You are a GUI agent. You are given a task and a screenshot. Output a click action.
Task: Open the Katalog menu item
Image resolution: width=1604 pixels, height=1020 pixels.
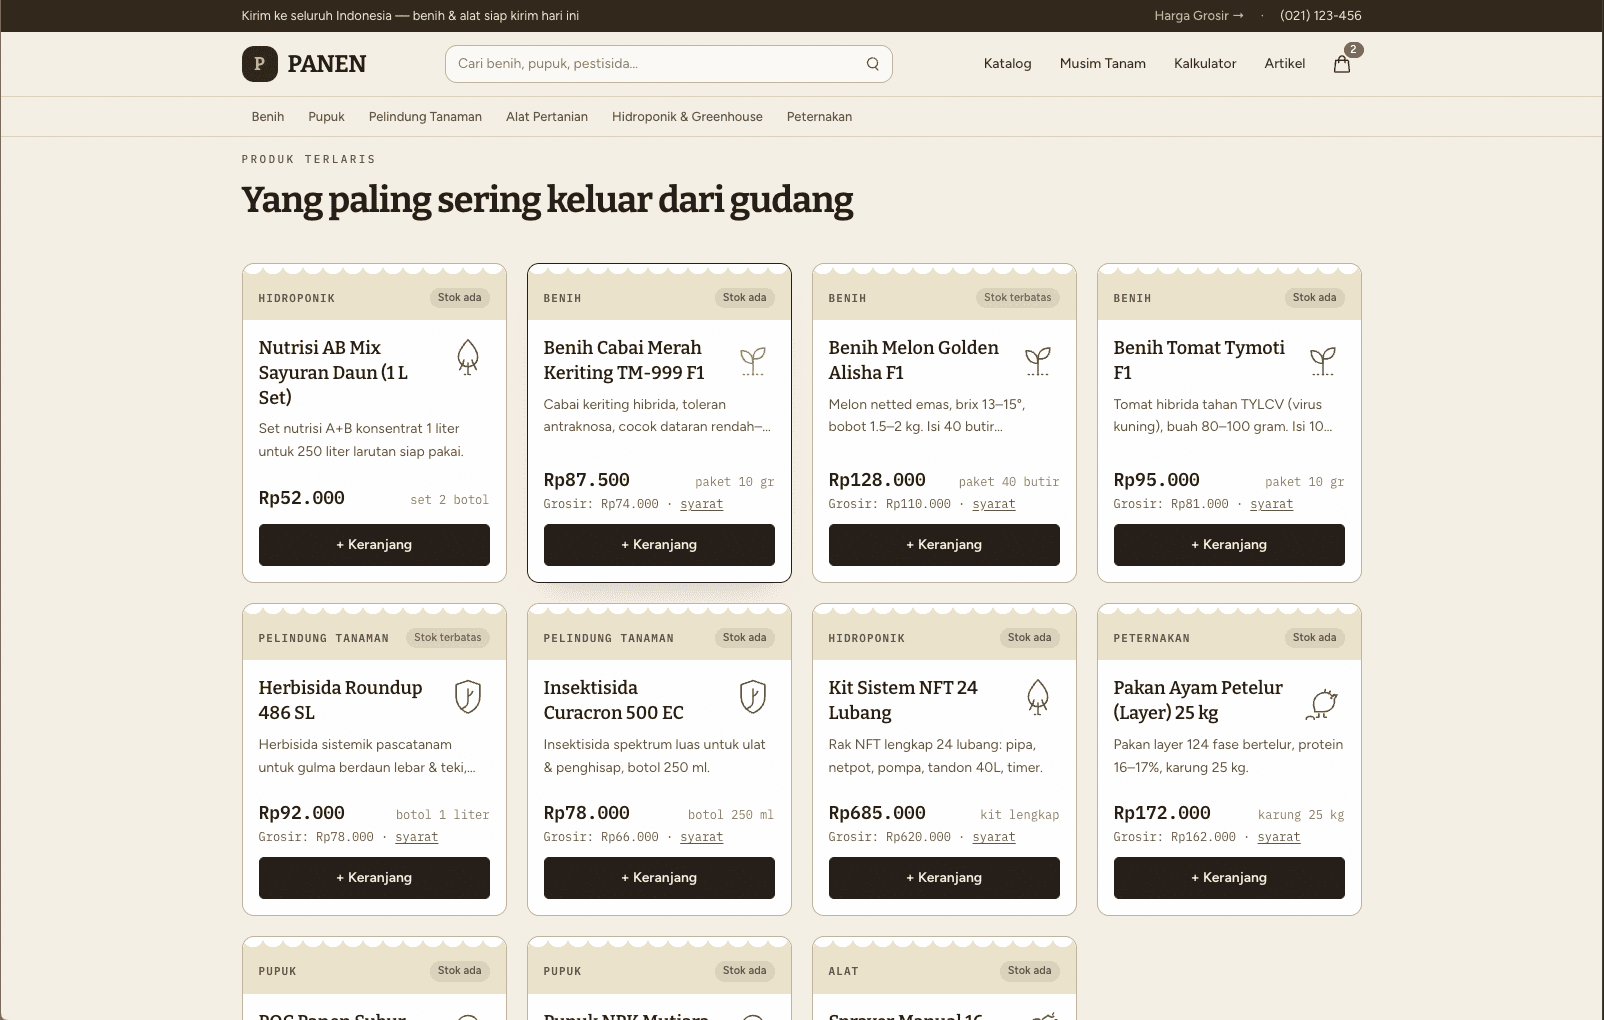(x=1007, y=64)
